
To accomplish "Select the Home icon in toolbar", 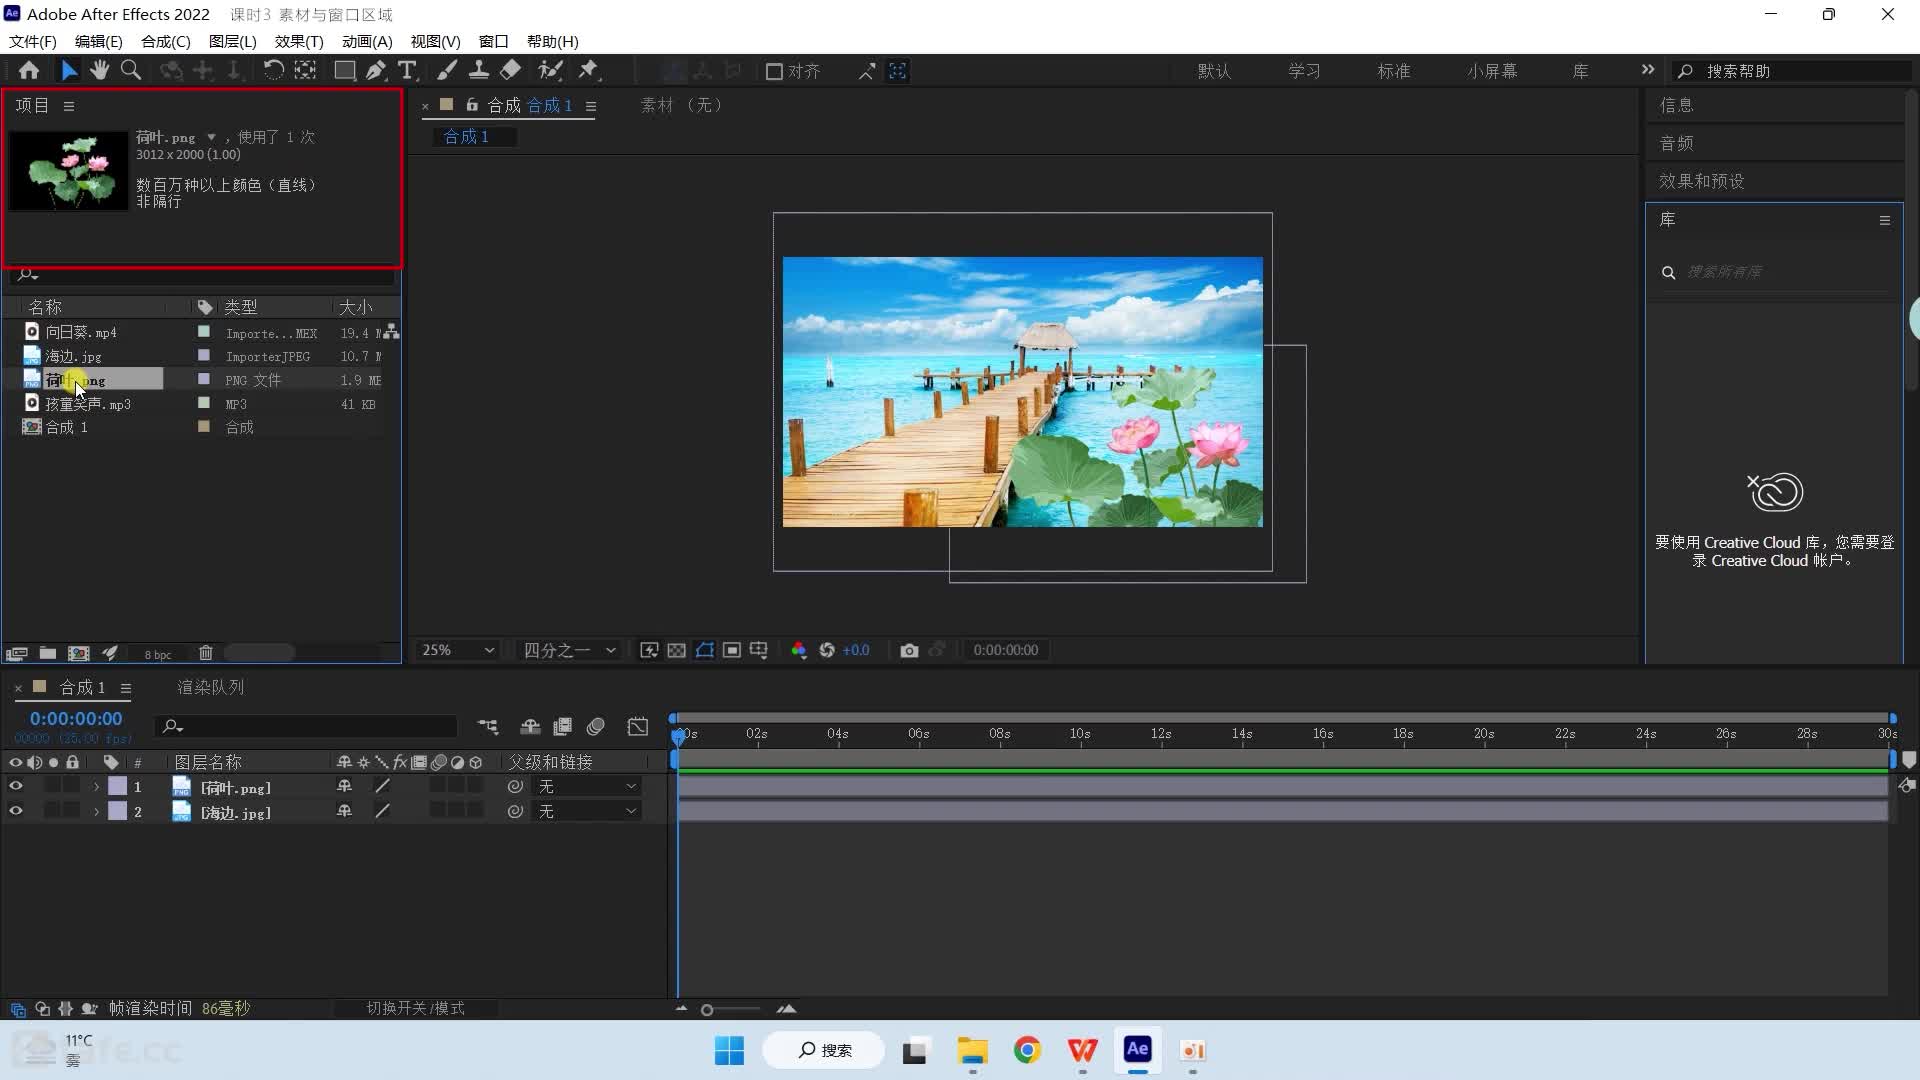I will point(29,70).
